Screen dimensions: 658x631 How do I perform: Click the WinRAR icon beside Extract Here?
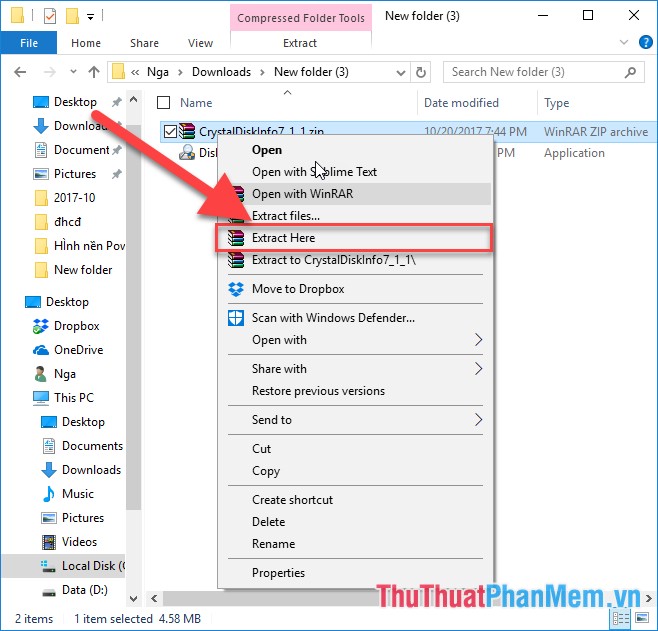[x=236, y=238]
